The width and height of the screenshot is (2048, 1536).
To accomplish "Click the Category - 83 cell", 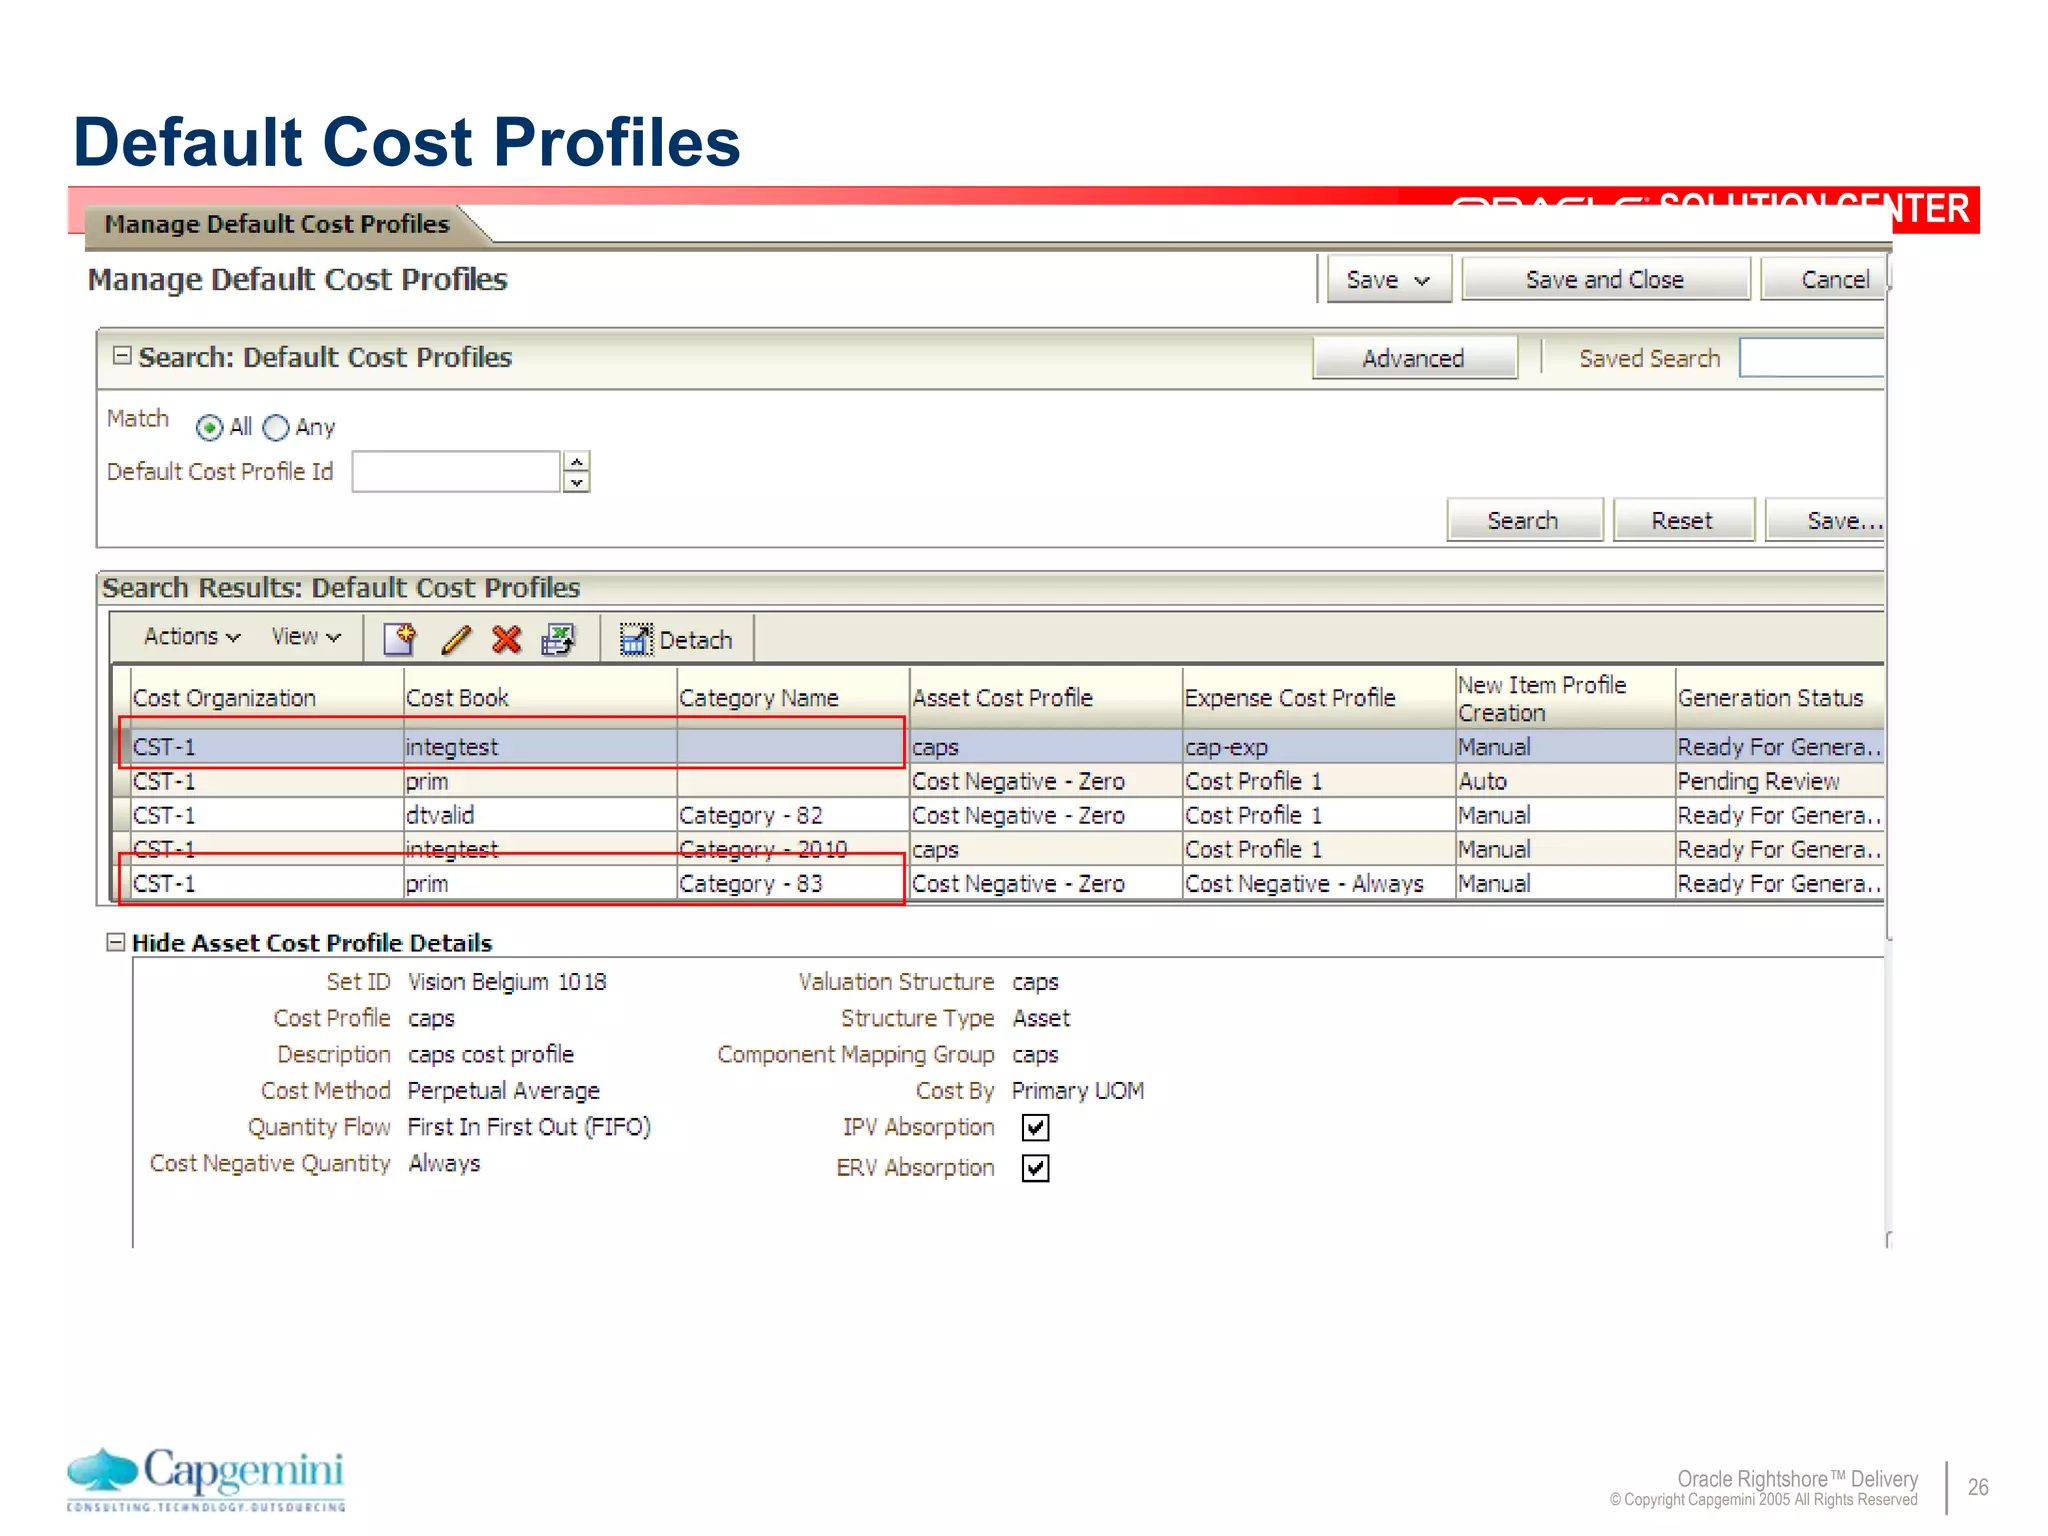I will (x=793, y=883).
